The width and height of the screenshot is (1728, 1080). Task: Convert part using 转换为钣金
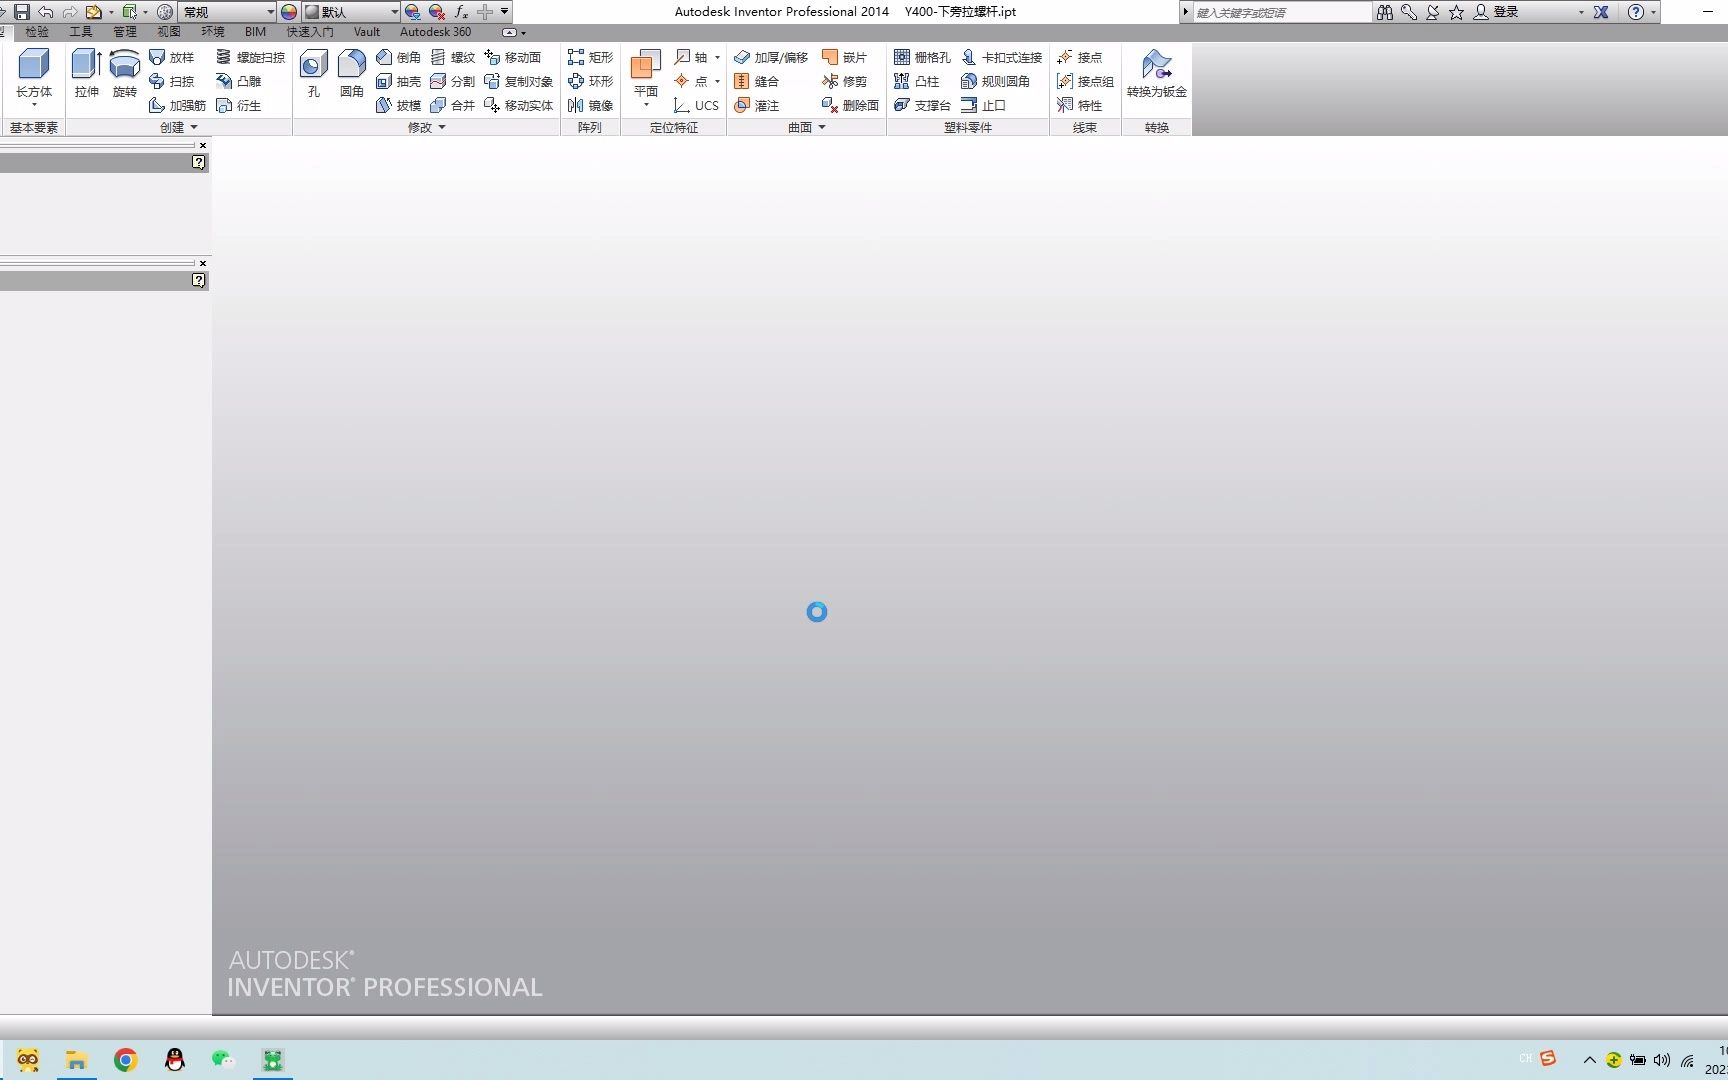(1156, 74)
